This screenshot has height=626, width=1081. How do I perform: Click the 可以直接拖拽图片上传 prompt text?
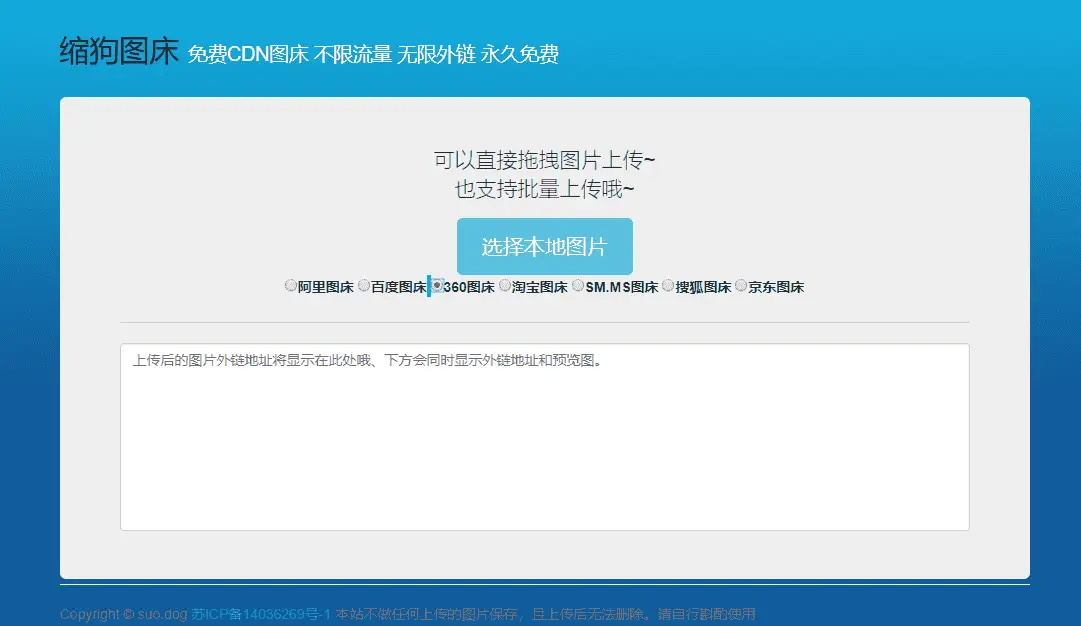[x=545, y=158]
